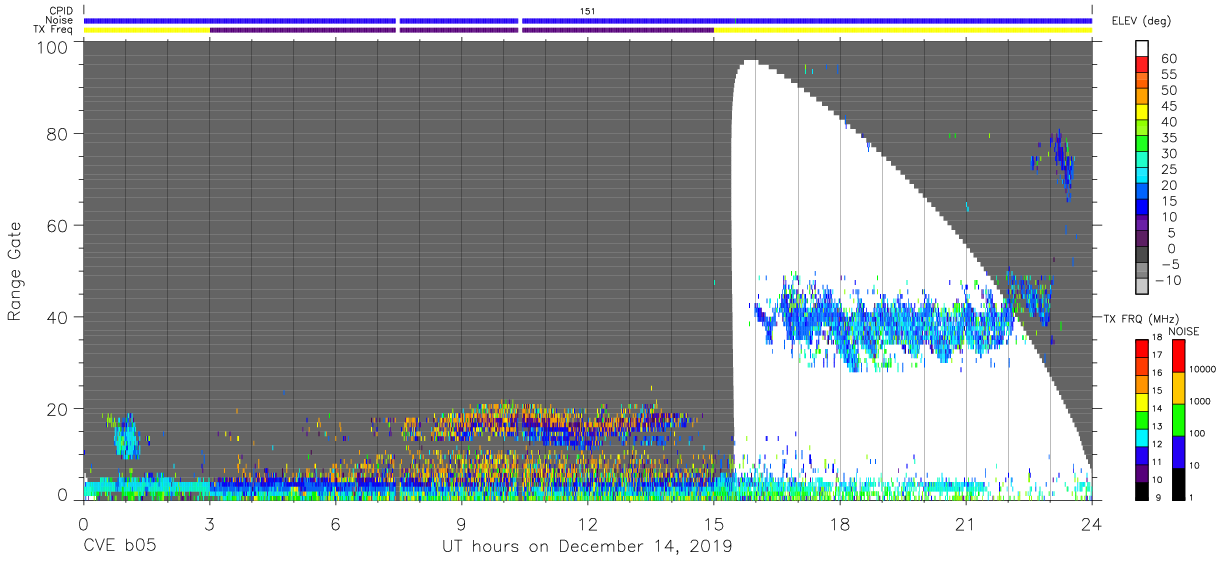This screenshot has width=1228, height=567.
Task: Click the "UT hours on December 14, 2019" axis title
Action: click(587, 547)
